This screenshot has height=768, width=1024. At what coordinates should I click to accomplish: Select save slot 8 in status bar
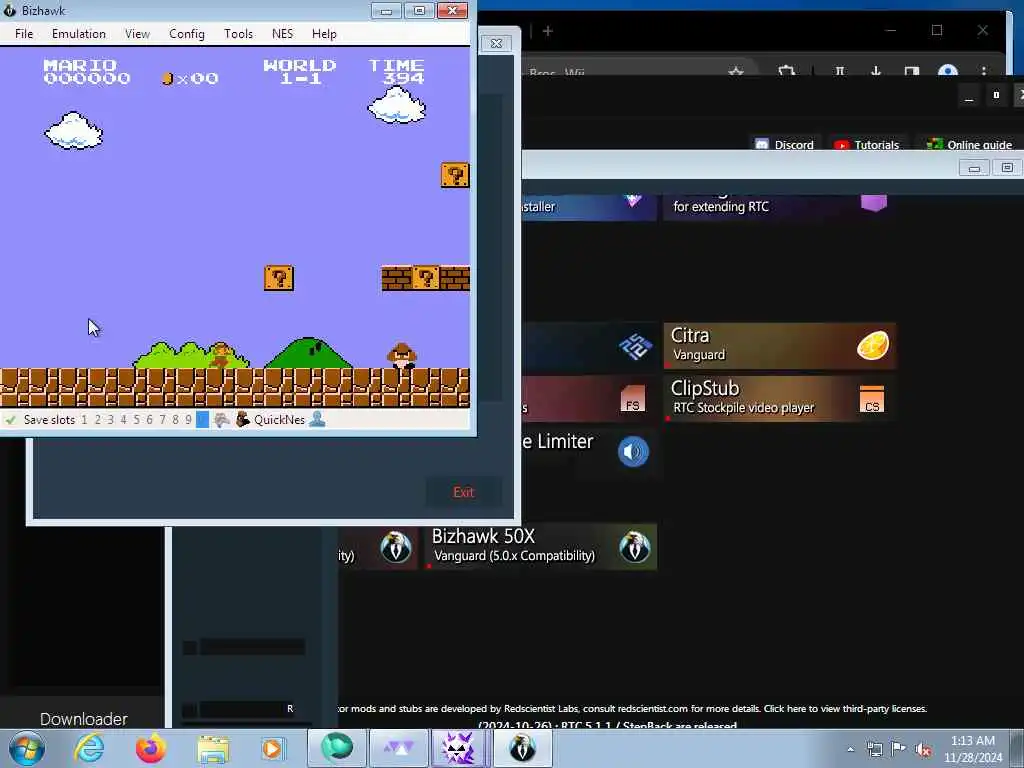point(175,420)
